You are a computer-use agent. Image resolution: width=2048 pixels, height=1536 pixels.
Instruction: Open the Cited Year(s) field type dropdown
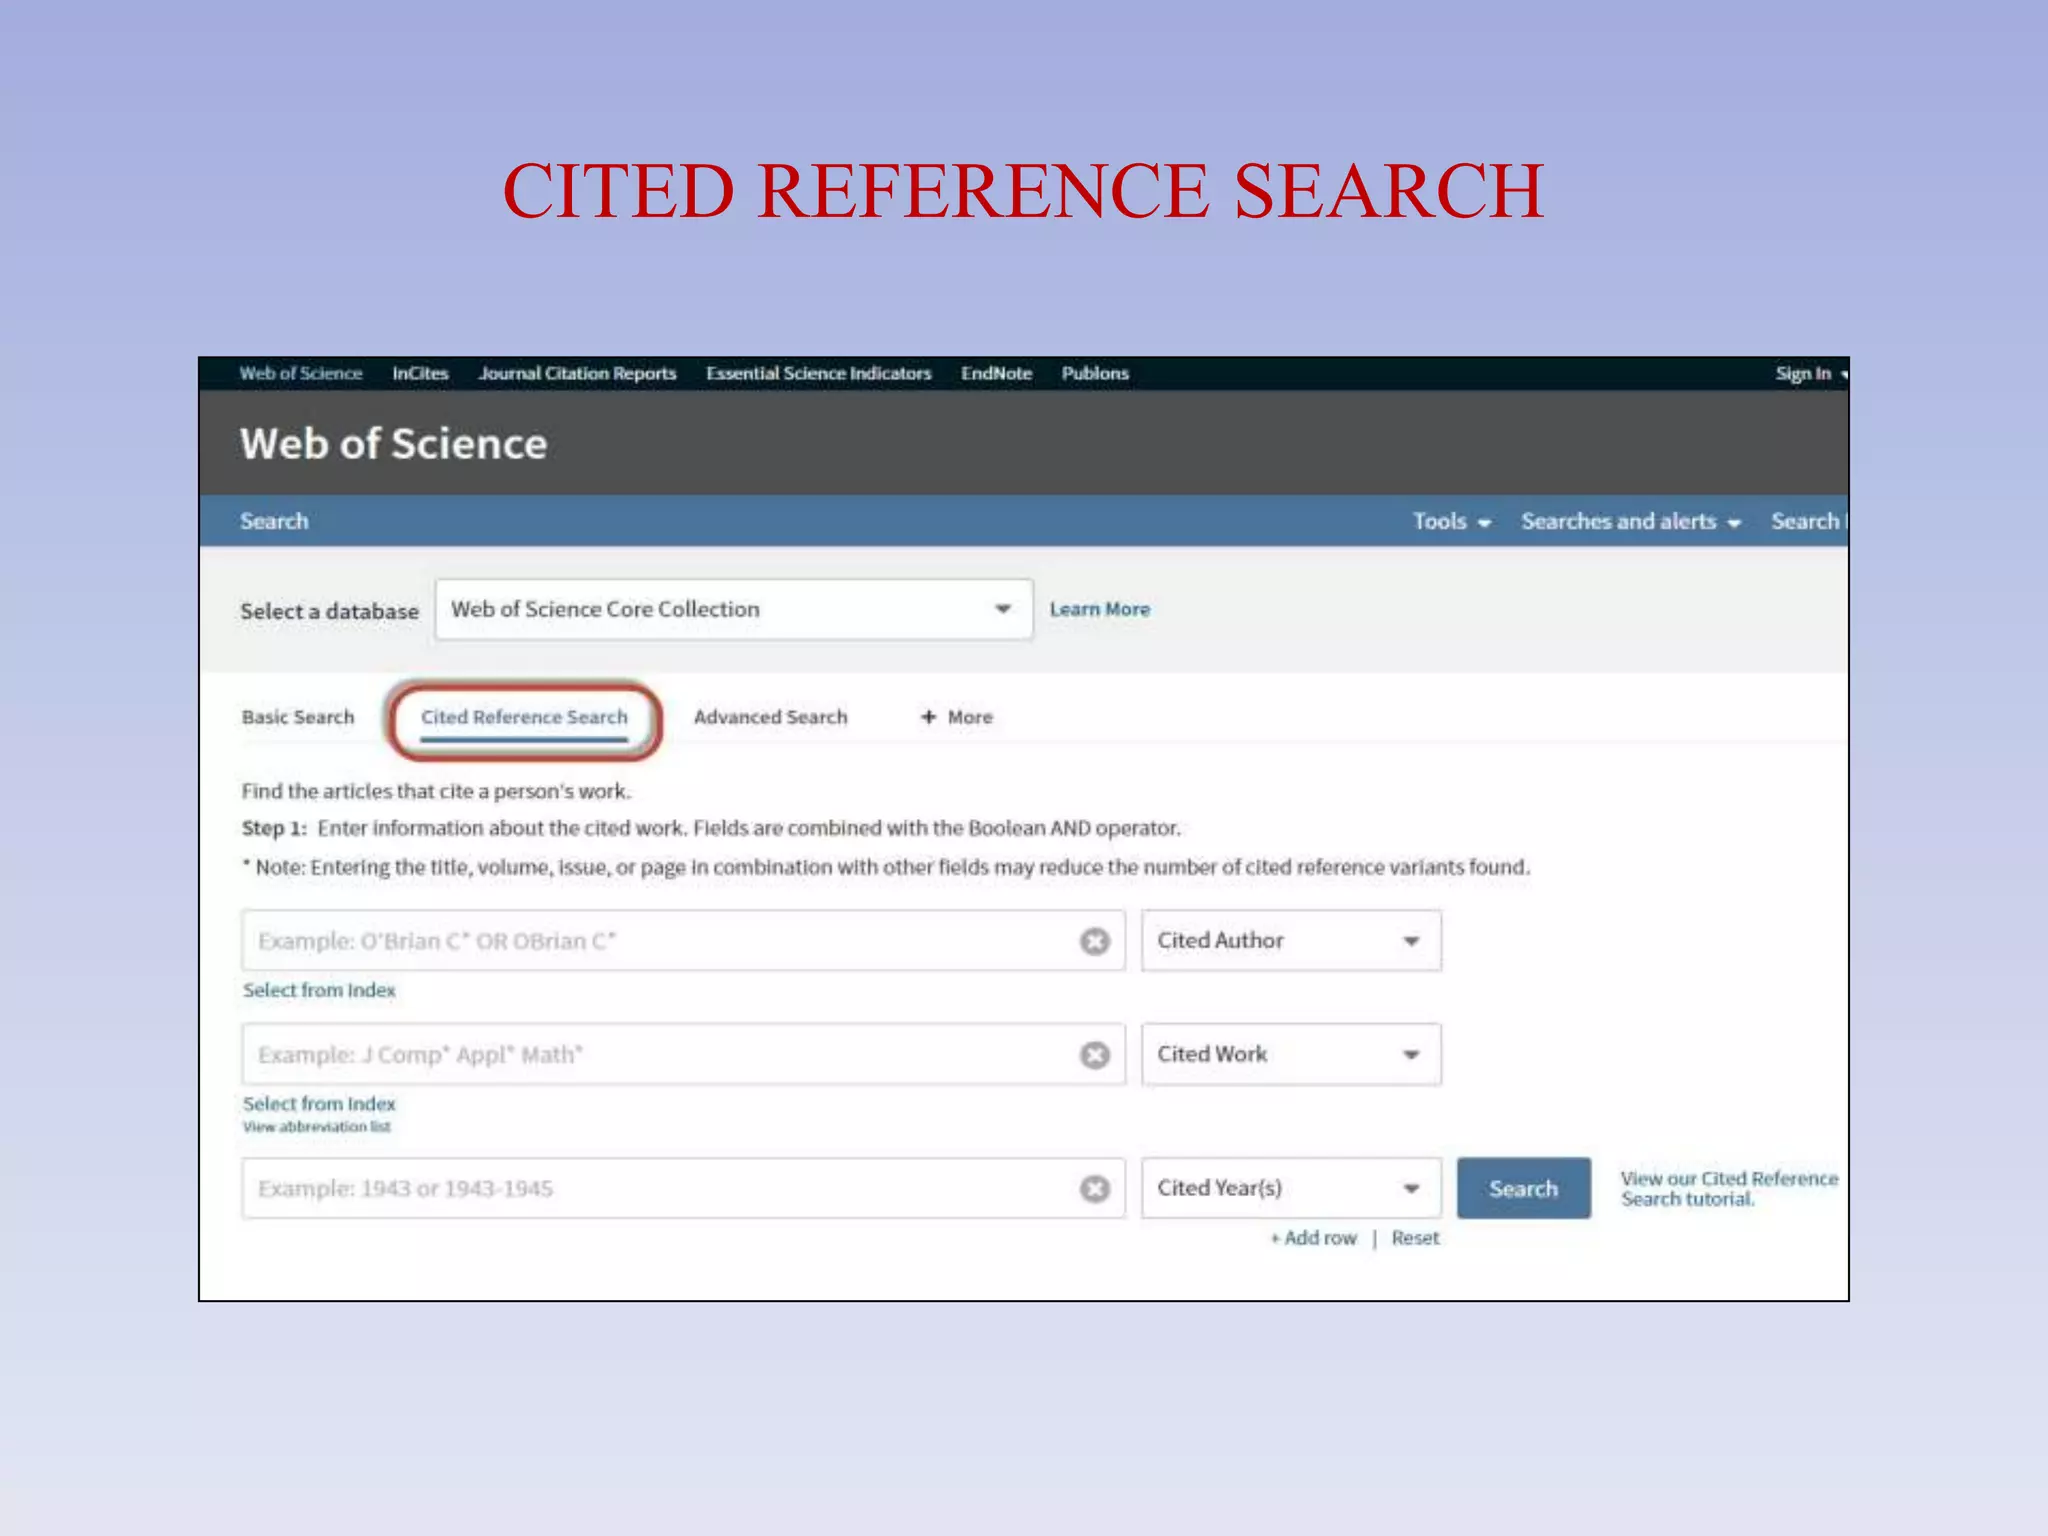point(1290,1188)
